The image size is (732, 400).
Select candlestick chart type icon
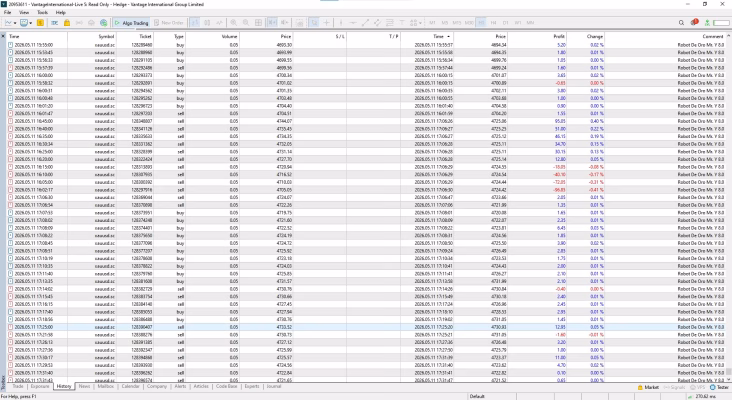[x=207, y=22]
